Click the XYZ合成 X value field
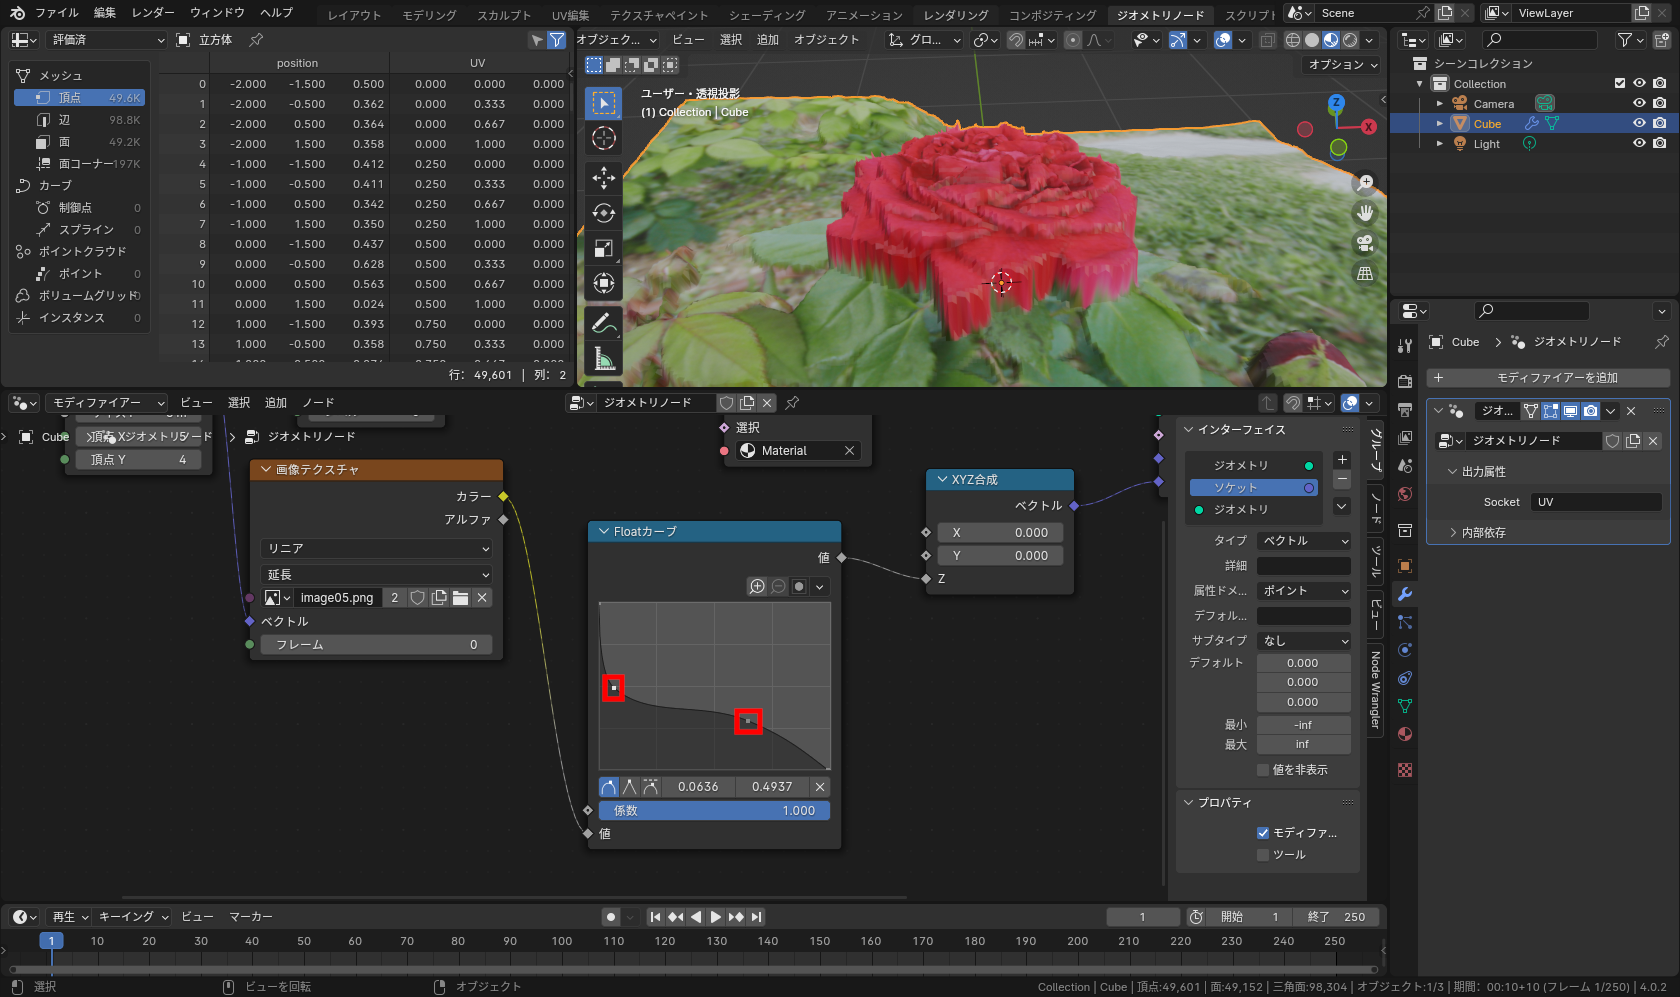This screenshot has height=997, width=1680. pyautogui.click(x=1000, y=533)
